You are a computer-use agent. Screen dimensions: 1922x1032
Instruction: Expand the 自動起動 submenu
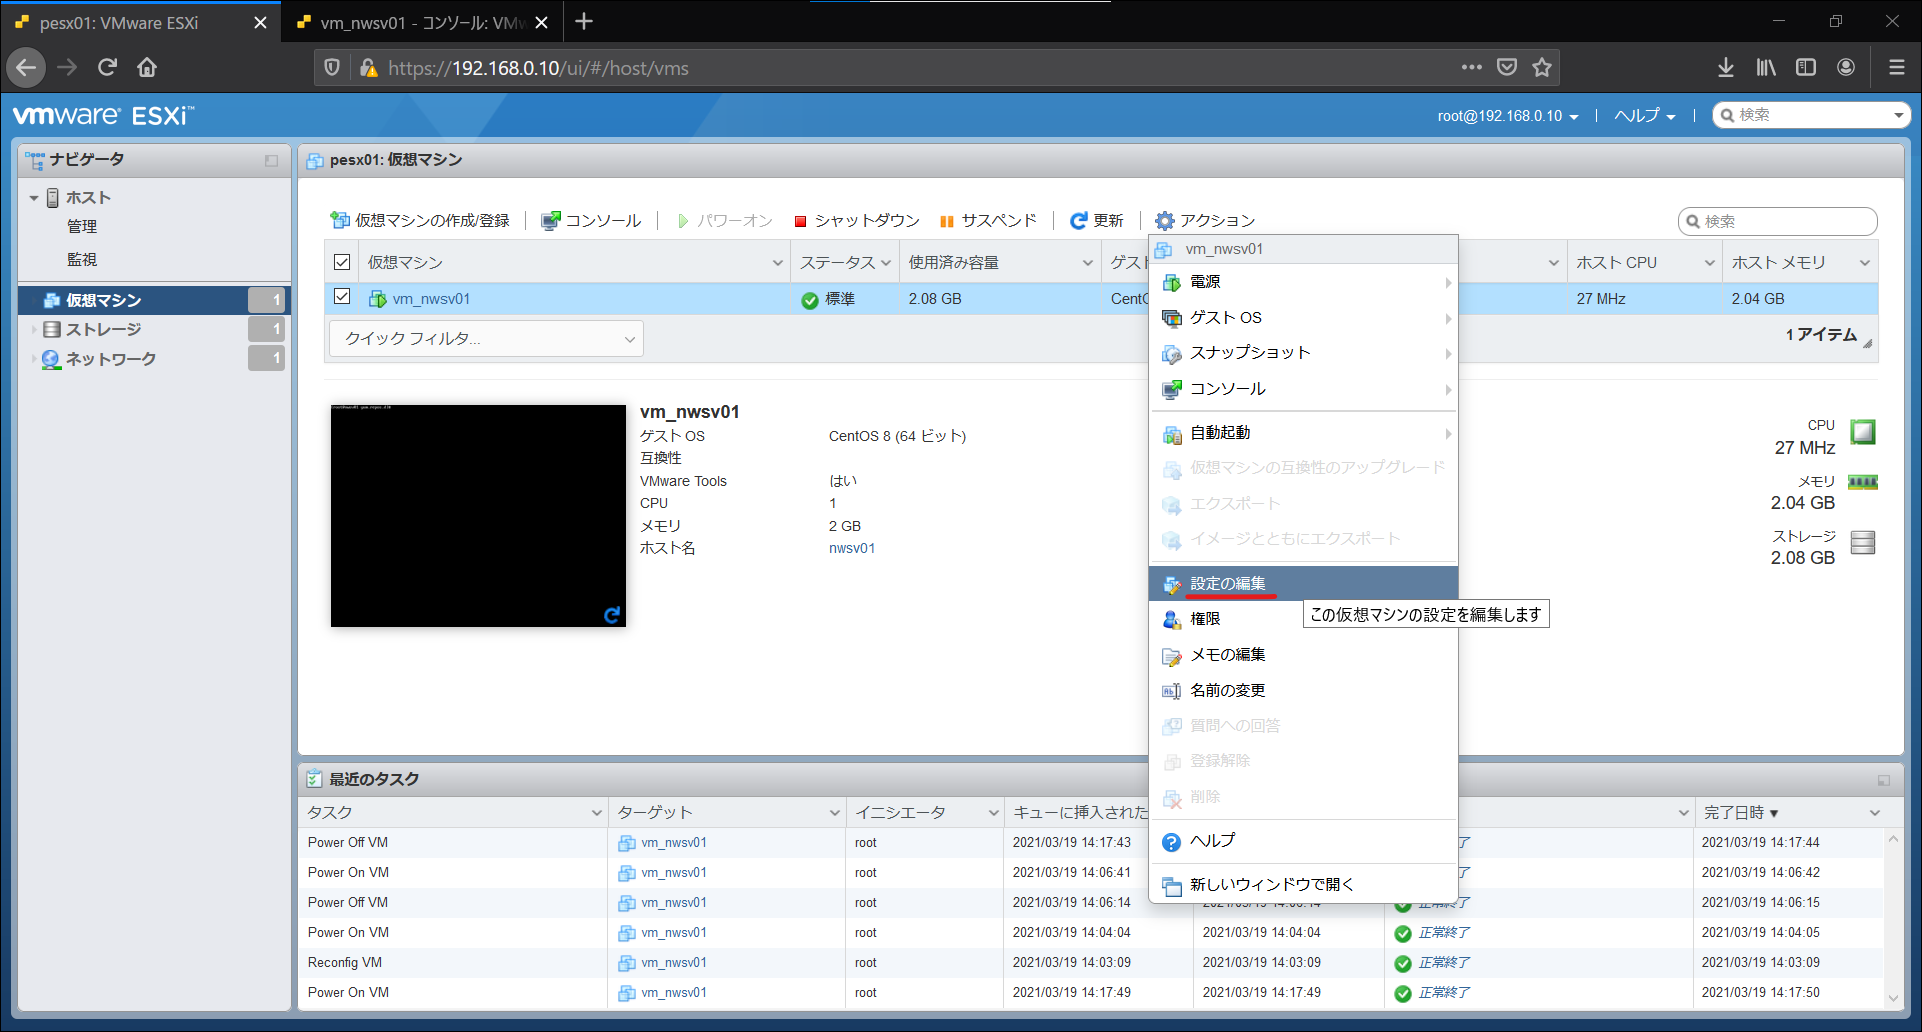pyautogui.click(x=1304, y=433)
